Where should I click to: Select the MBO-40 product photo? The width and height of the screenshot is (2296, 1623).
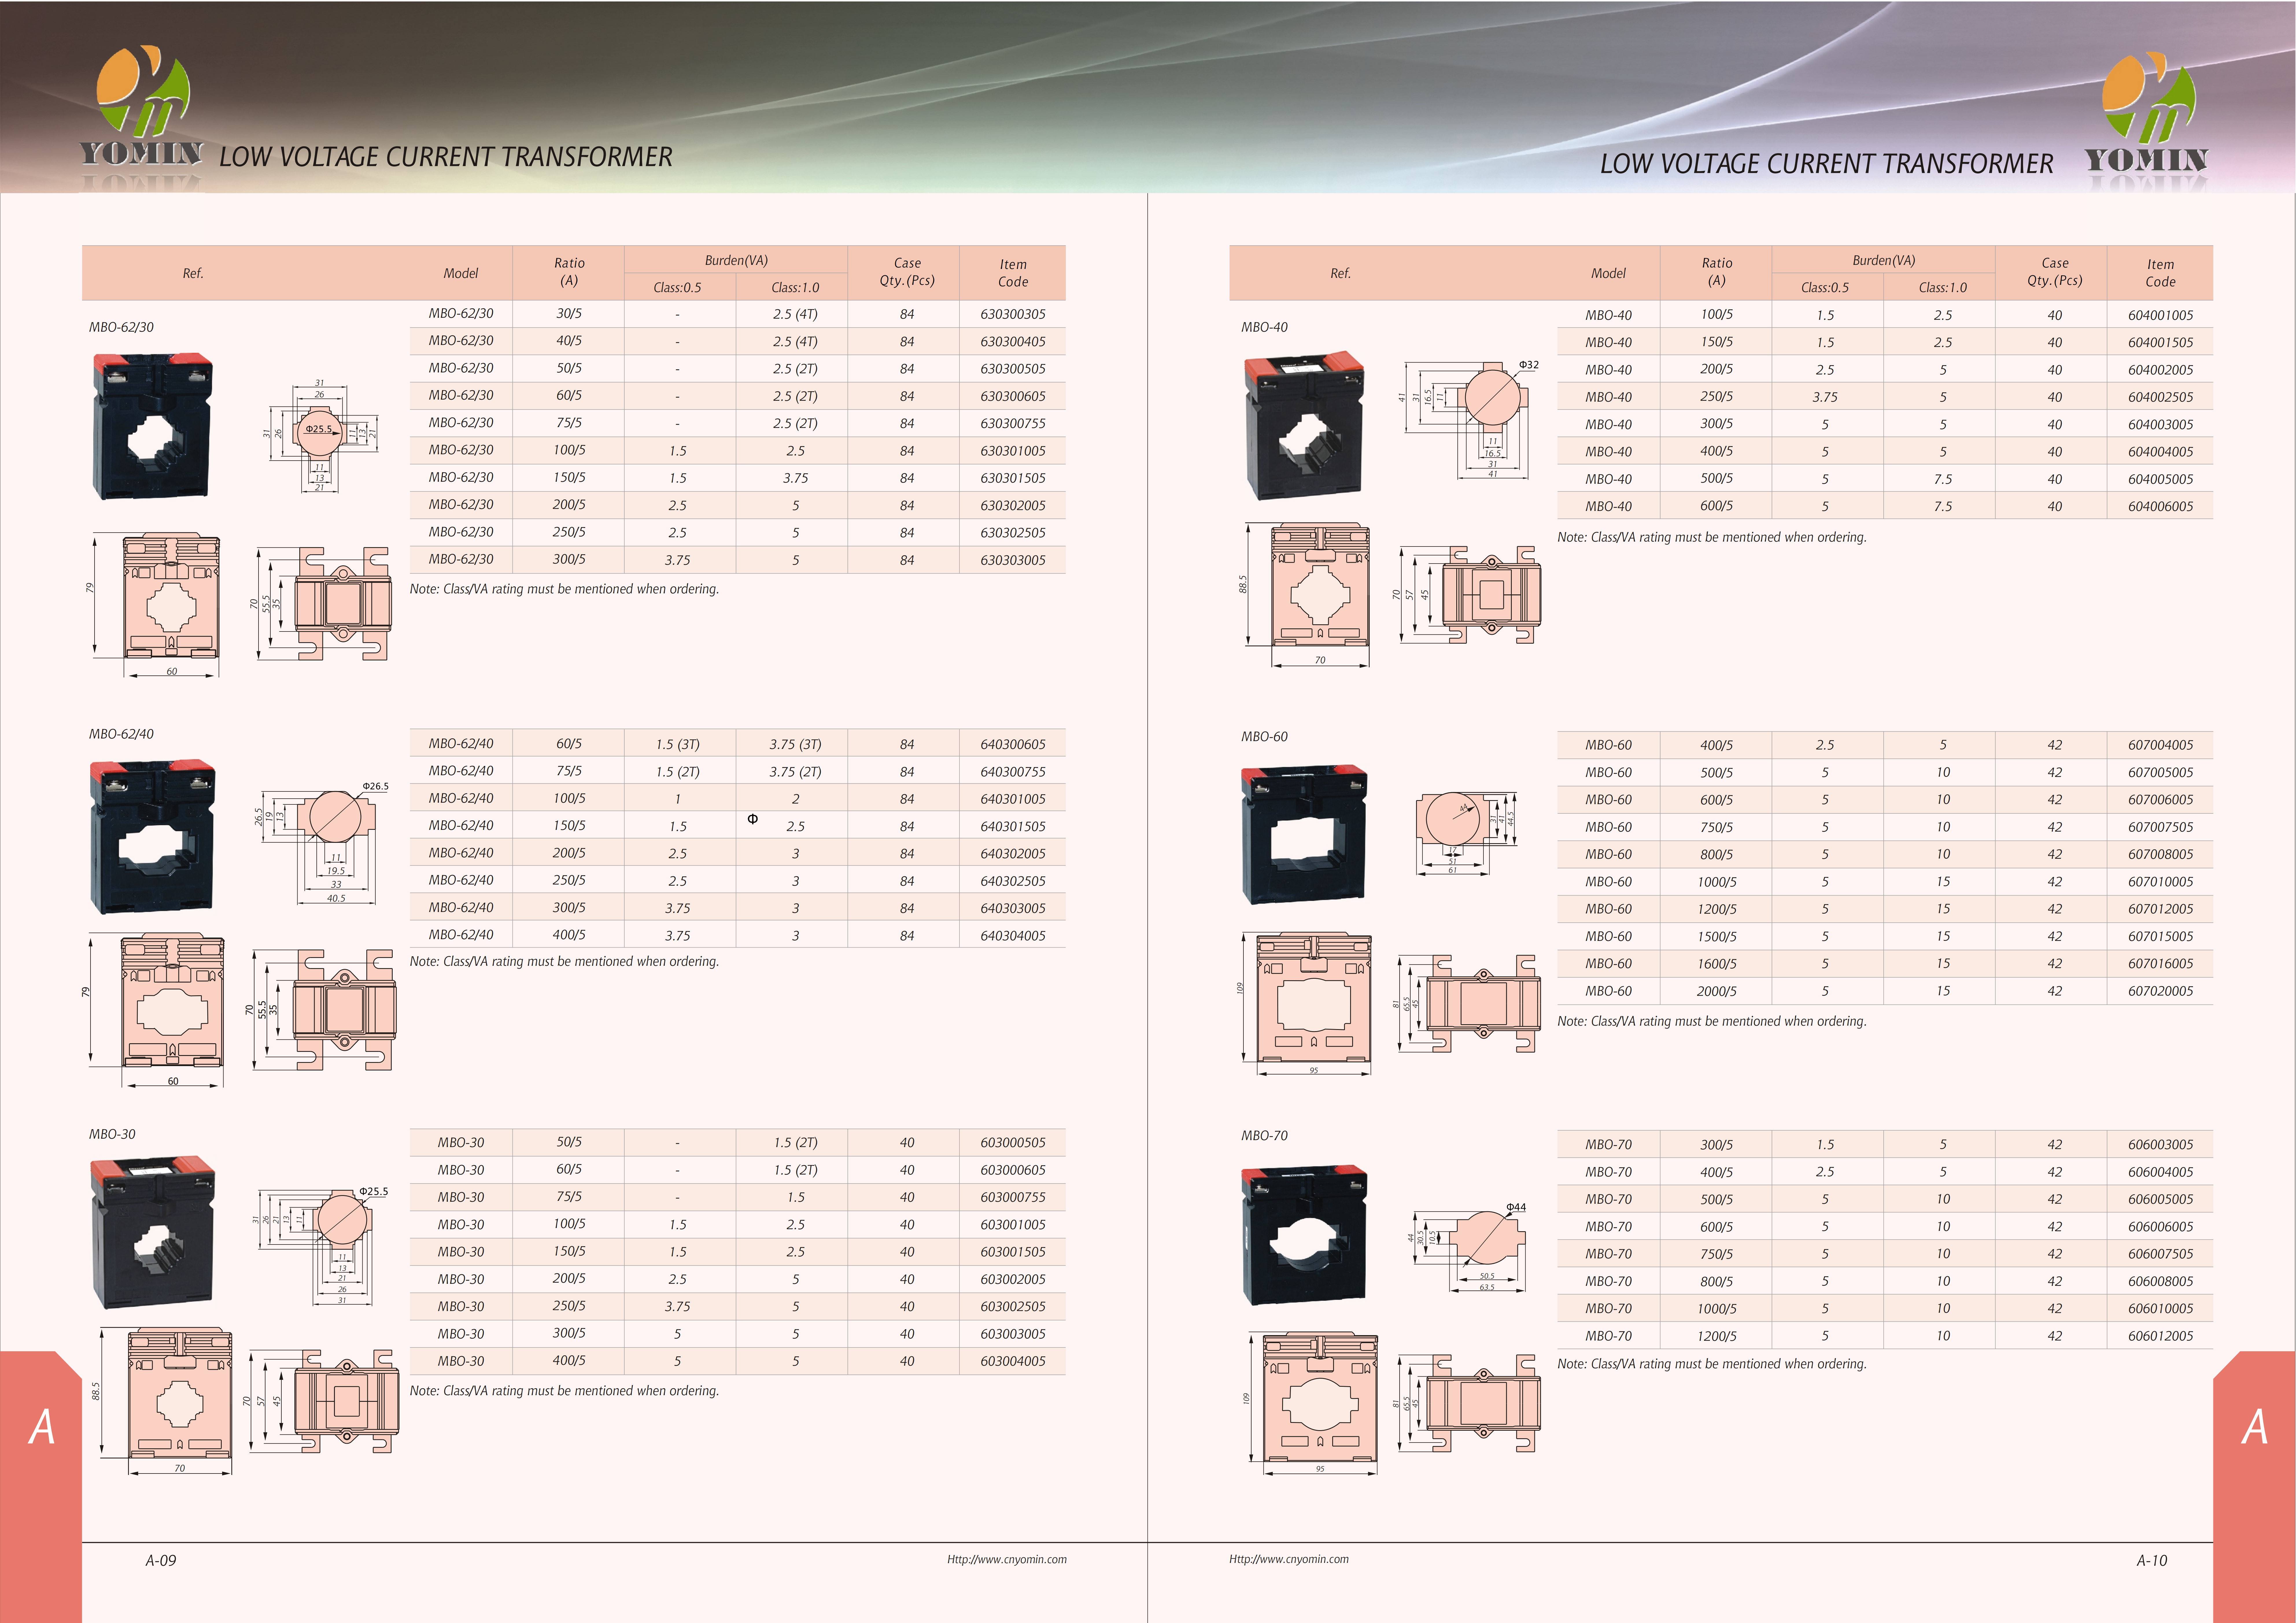pos(1304,425)
